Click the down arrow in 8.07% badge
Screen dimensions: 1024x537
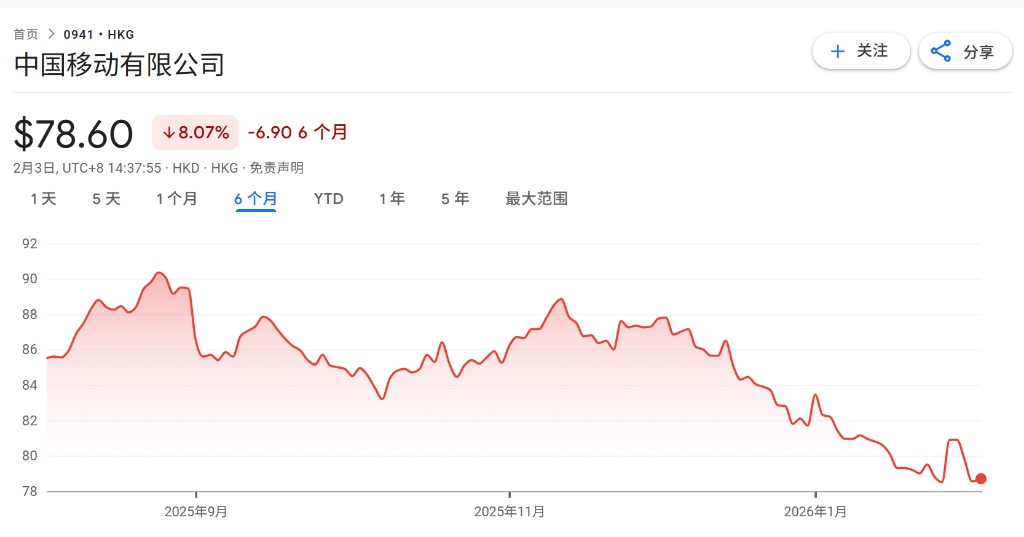168,132
